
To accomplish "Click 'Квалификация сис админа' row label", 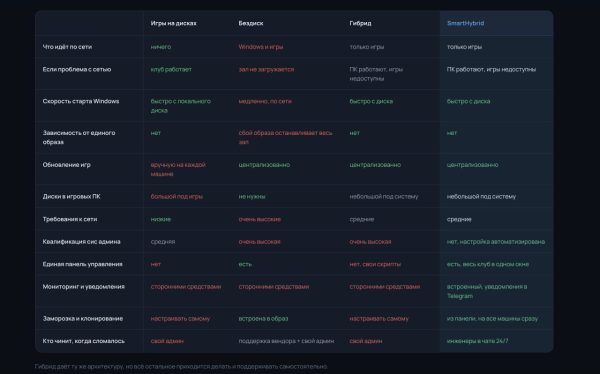I will 82,242.
